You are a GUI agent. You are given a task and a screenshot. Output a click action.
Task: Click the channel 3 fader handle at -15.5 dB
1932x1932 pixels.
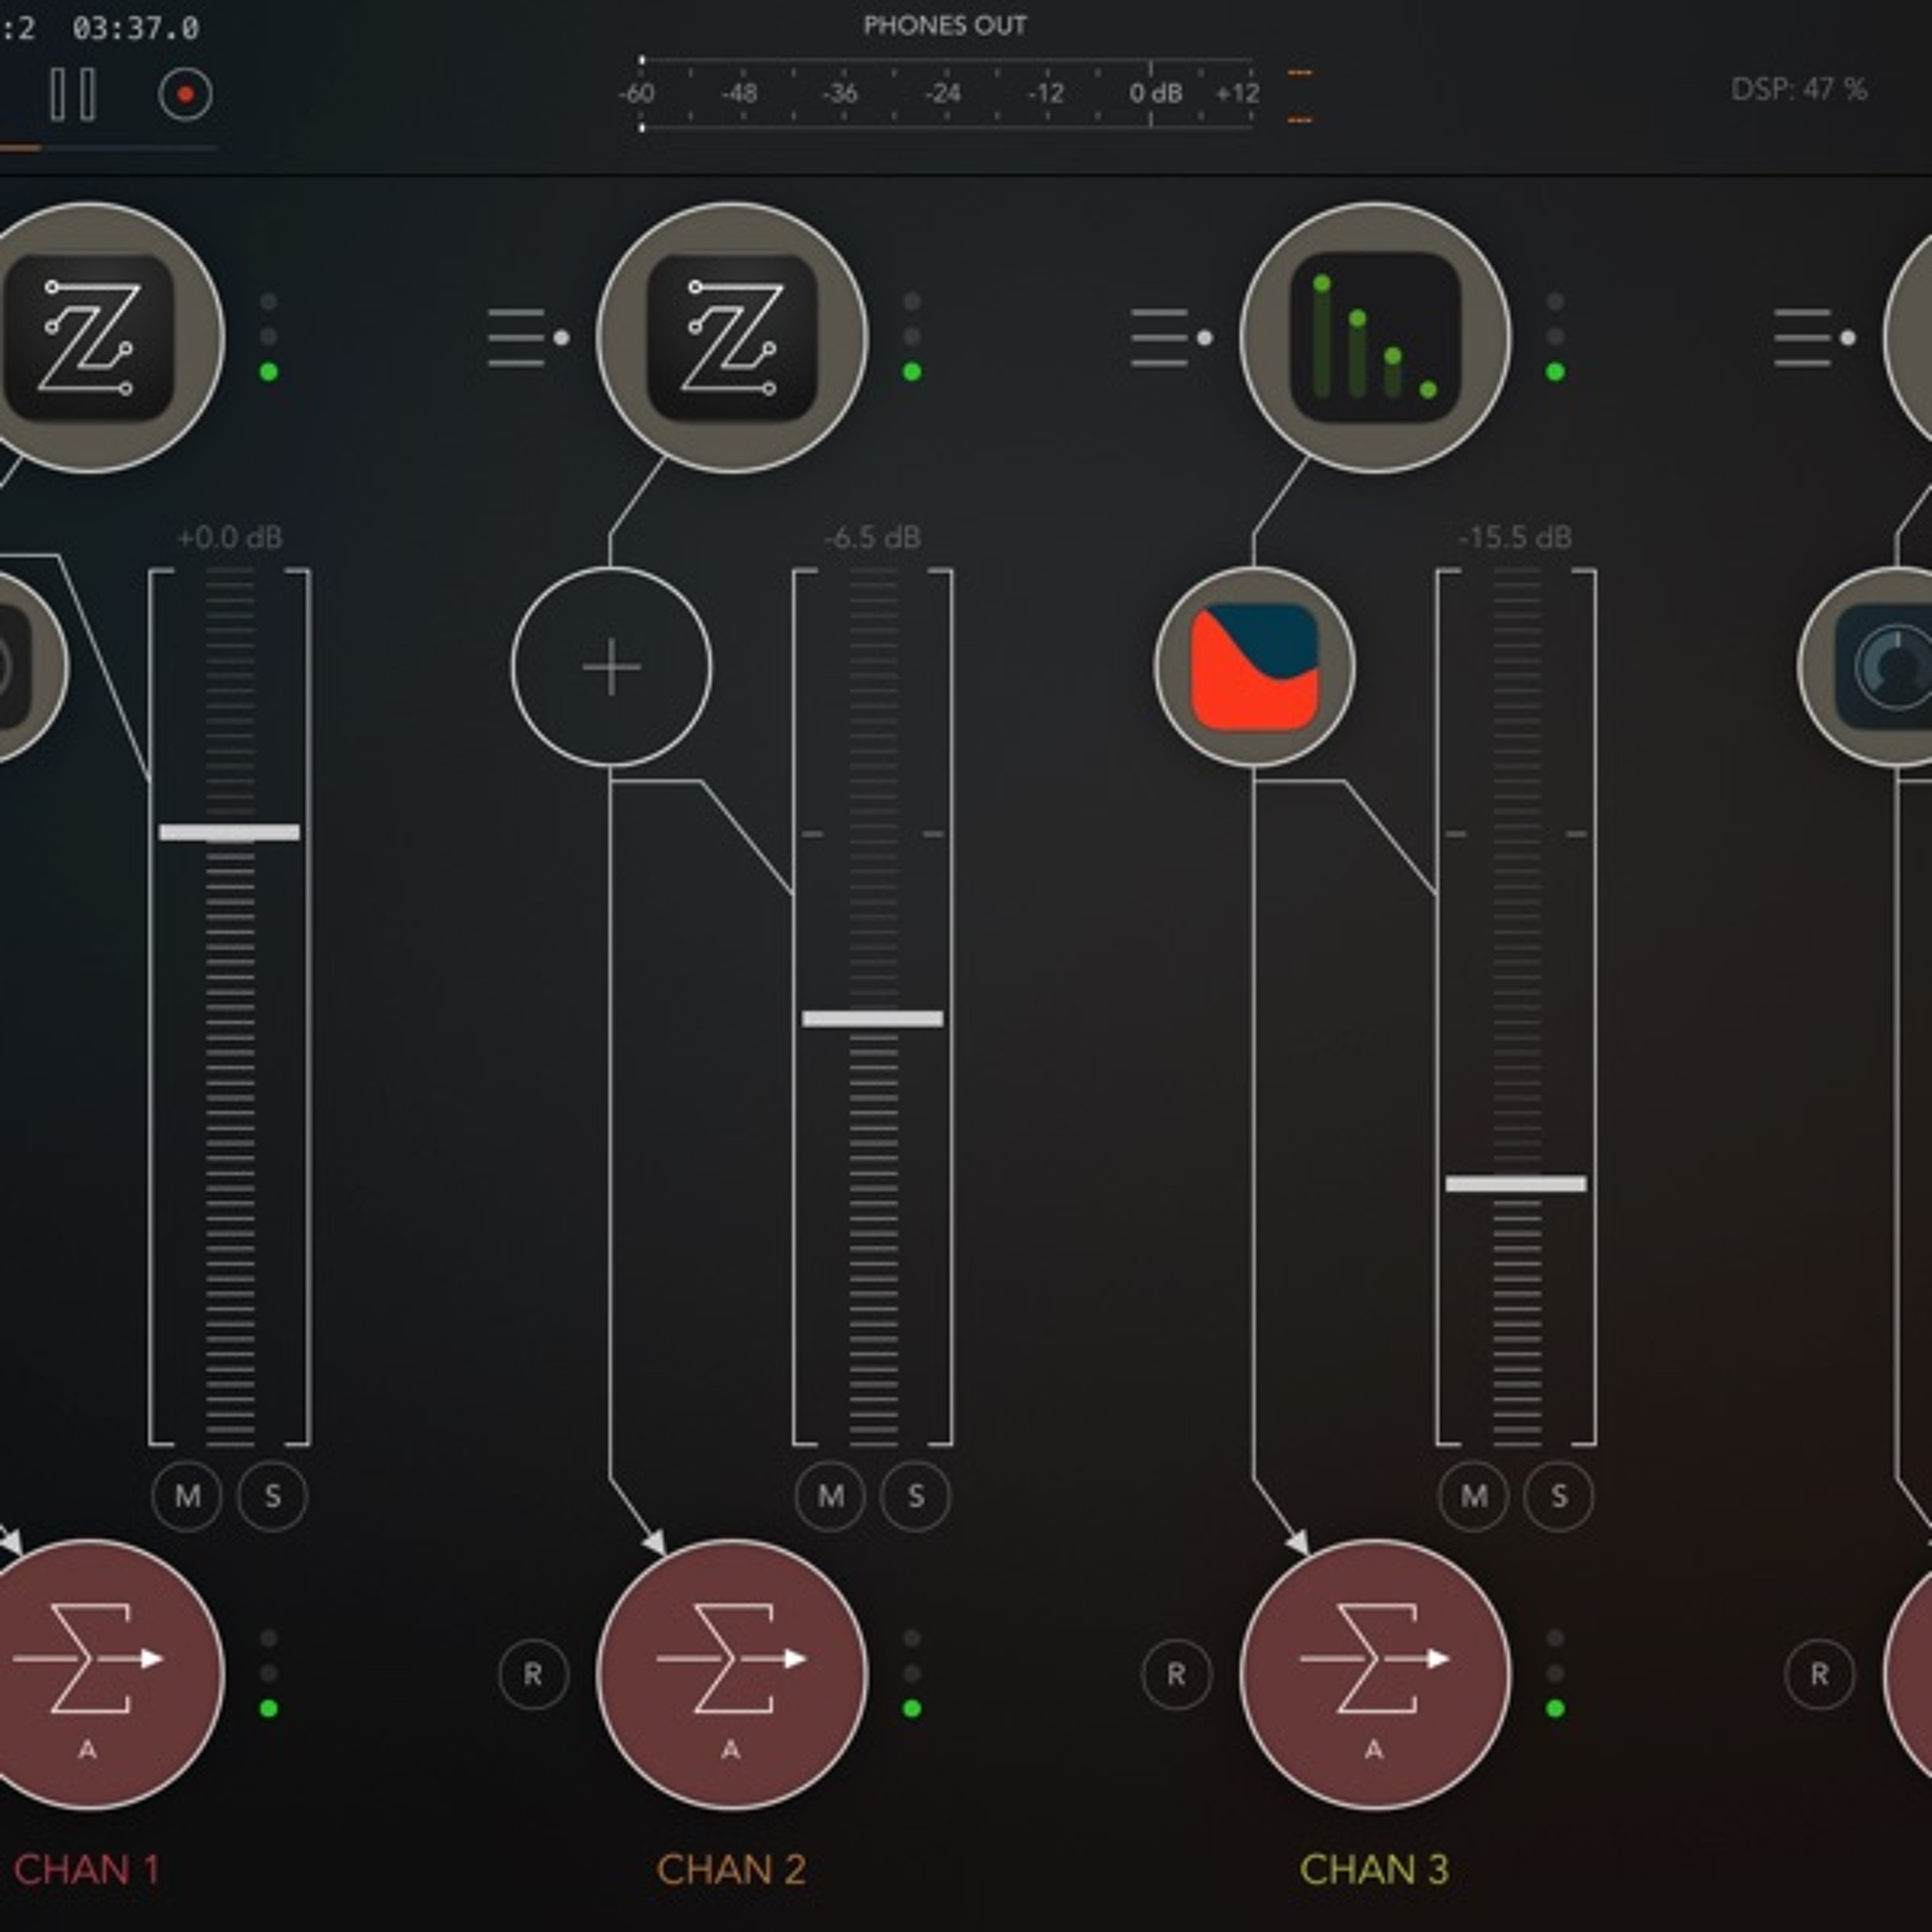(x=1515, y=1183)
